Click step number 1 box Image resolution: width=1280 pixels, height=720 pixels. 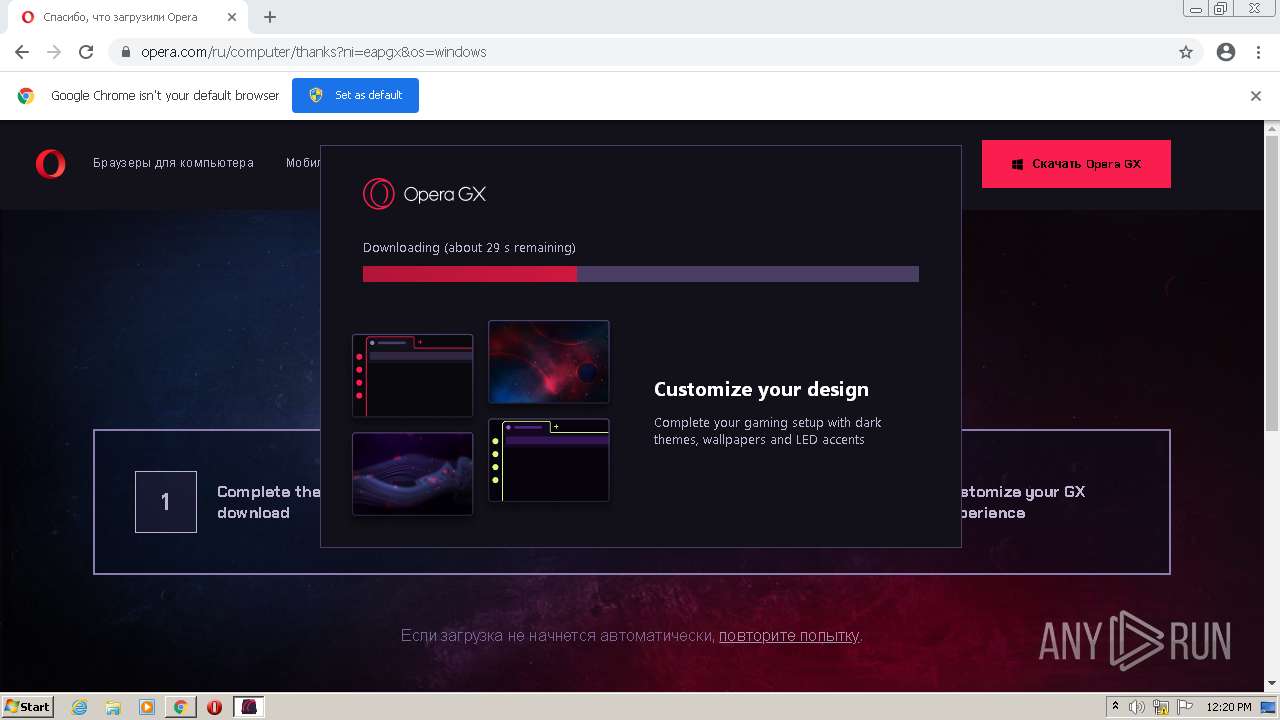(166, 502)
